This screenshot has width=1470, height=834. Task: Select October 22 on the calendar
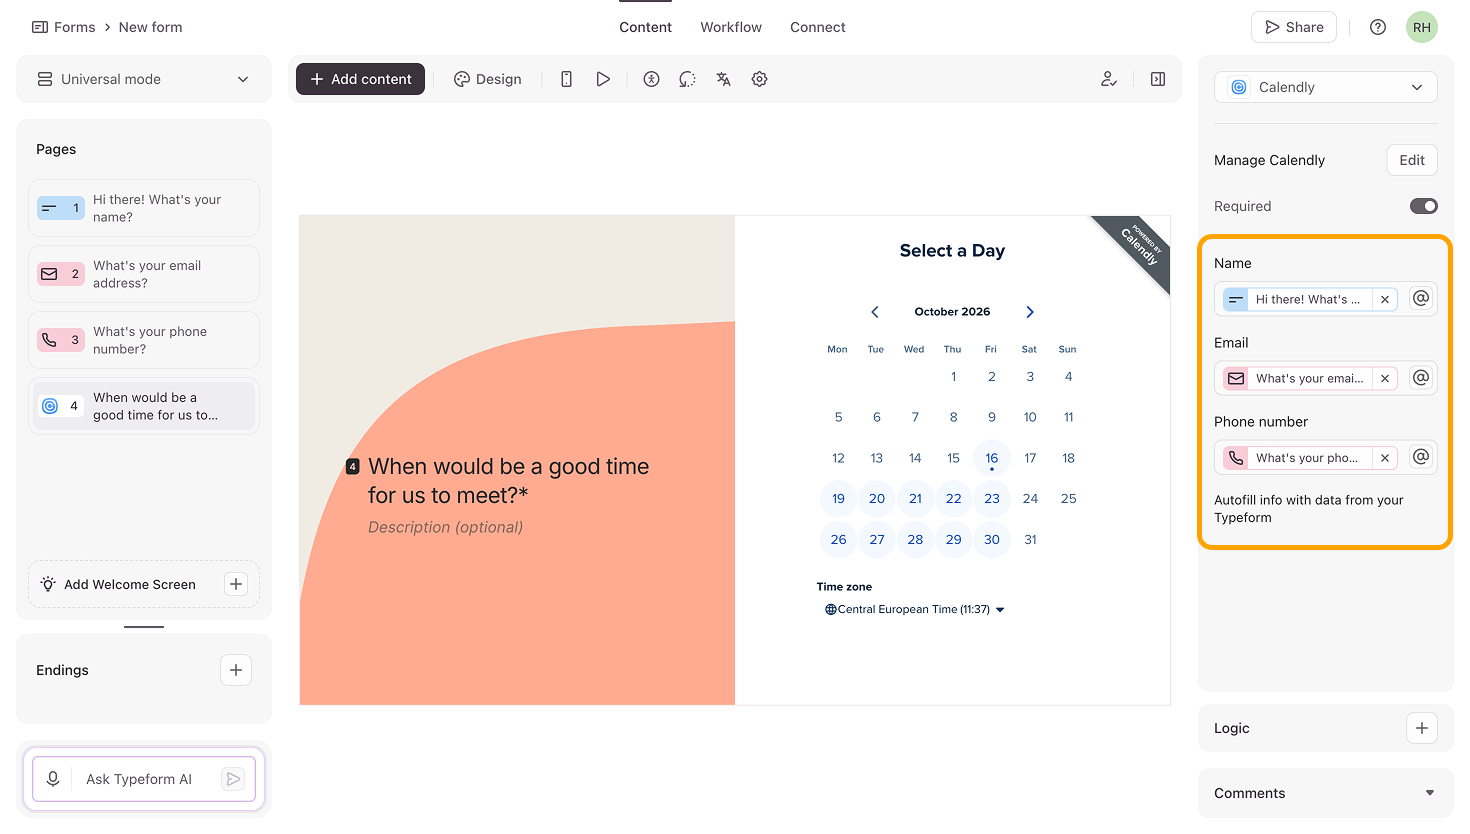point(954,499)
